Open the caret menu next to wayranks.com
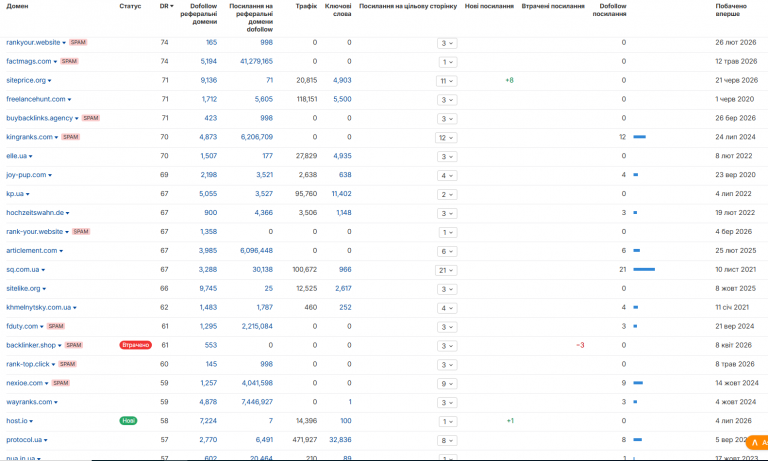This screenshot has width=768, height=461. click(x=56, y=402)
